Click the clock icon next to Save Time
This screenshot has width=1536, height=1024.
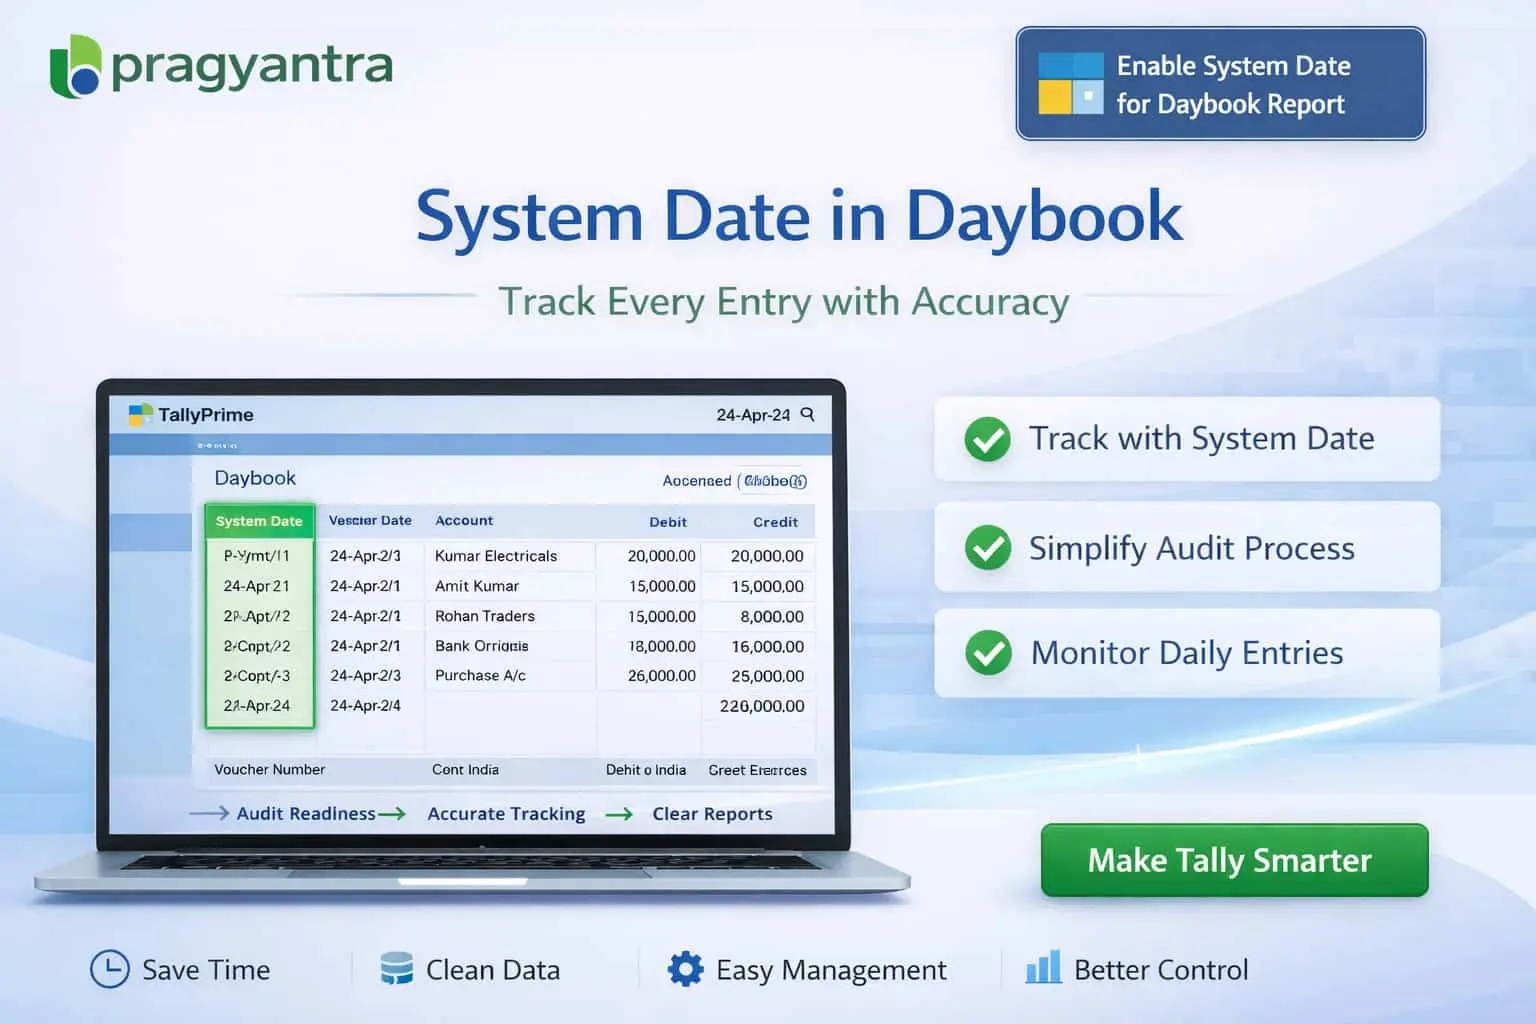pyautogui.click(x=110, y=969)
